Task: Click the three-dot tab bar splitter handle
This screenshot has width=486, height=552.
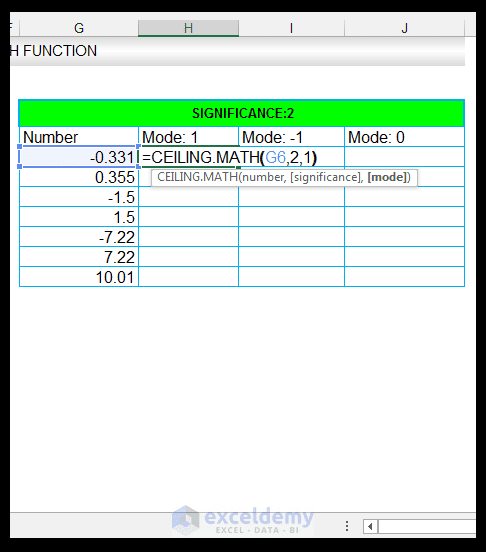Action: point(347,526)
